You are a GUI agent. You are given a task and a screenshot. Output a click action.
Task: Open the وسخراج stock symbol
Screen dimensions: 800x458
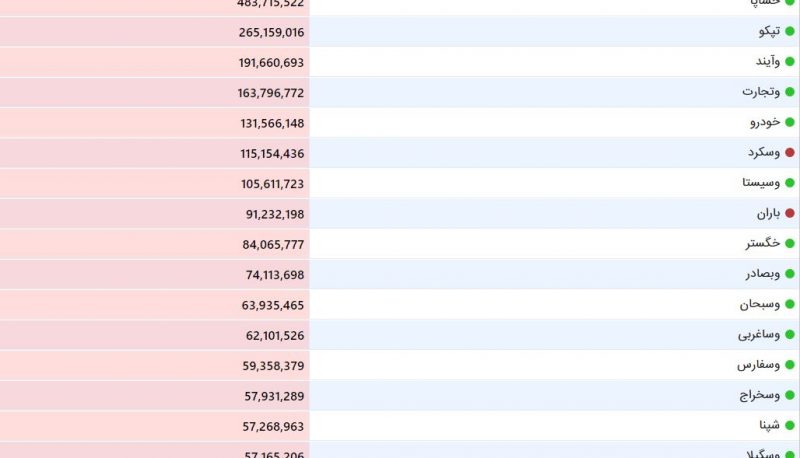(x=760, y=396)
